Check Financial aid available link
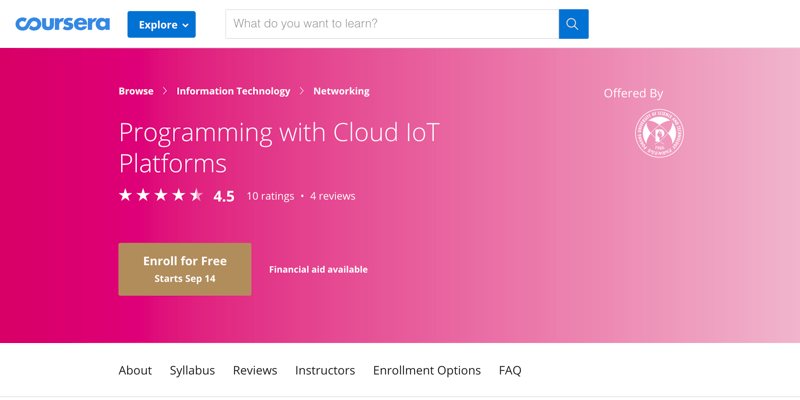The height and width of the screenshot is (400, 800). click(x=318, y=269)
